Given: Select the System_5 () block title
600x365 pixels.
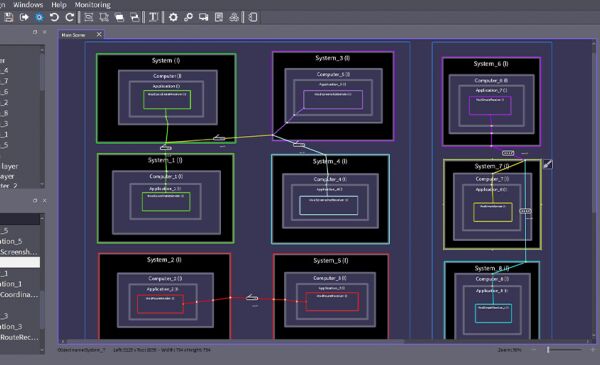Looking at the screenshot, I should 331,261.
